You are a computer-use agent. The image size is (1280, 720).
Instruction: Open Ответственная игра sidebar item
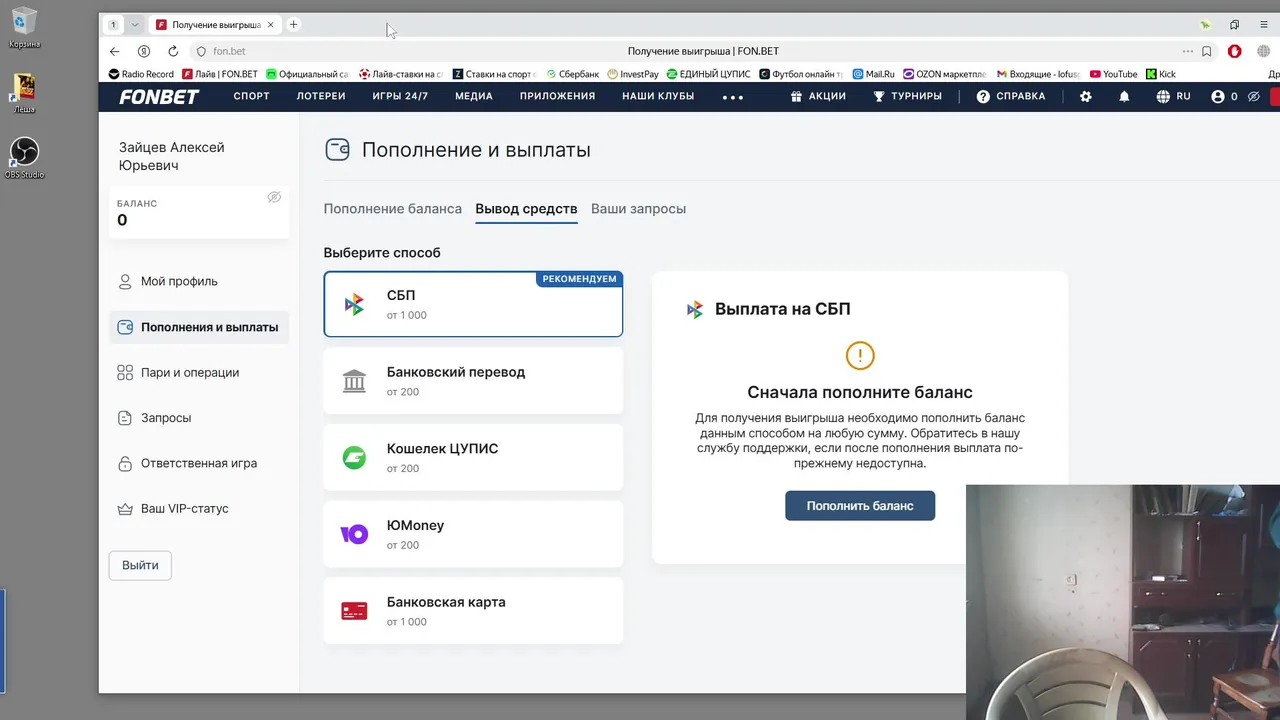(199, 464)
